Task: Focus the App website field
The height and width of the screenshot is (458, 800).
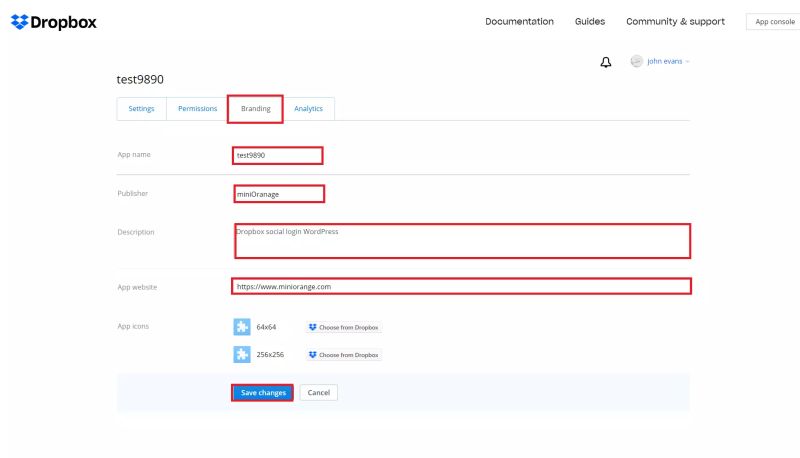Action: point(462,286)
